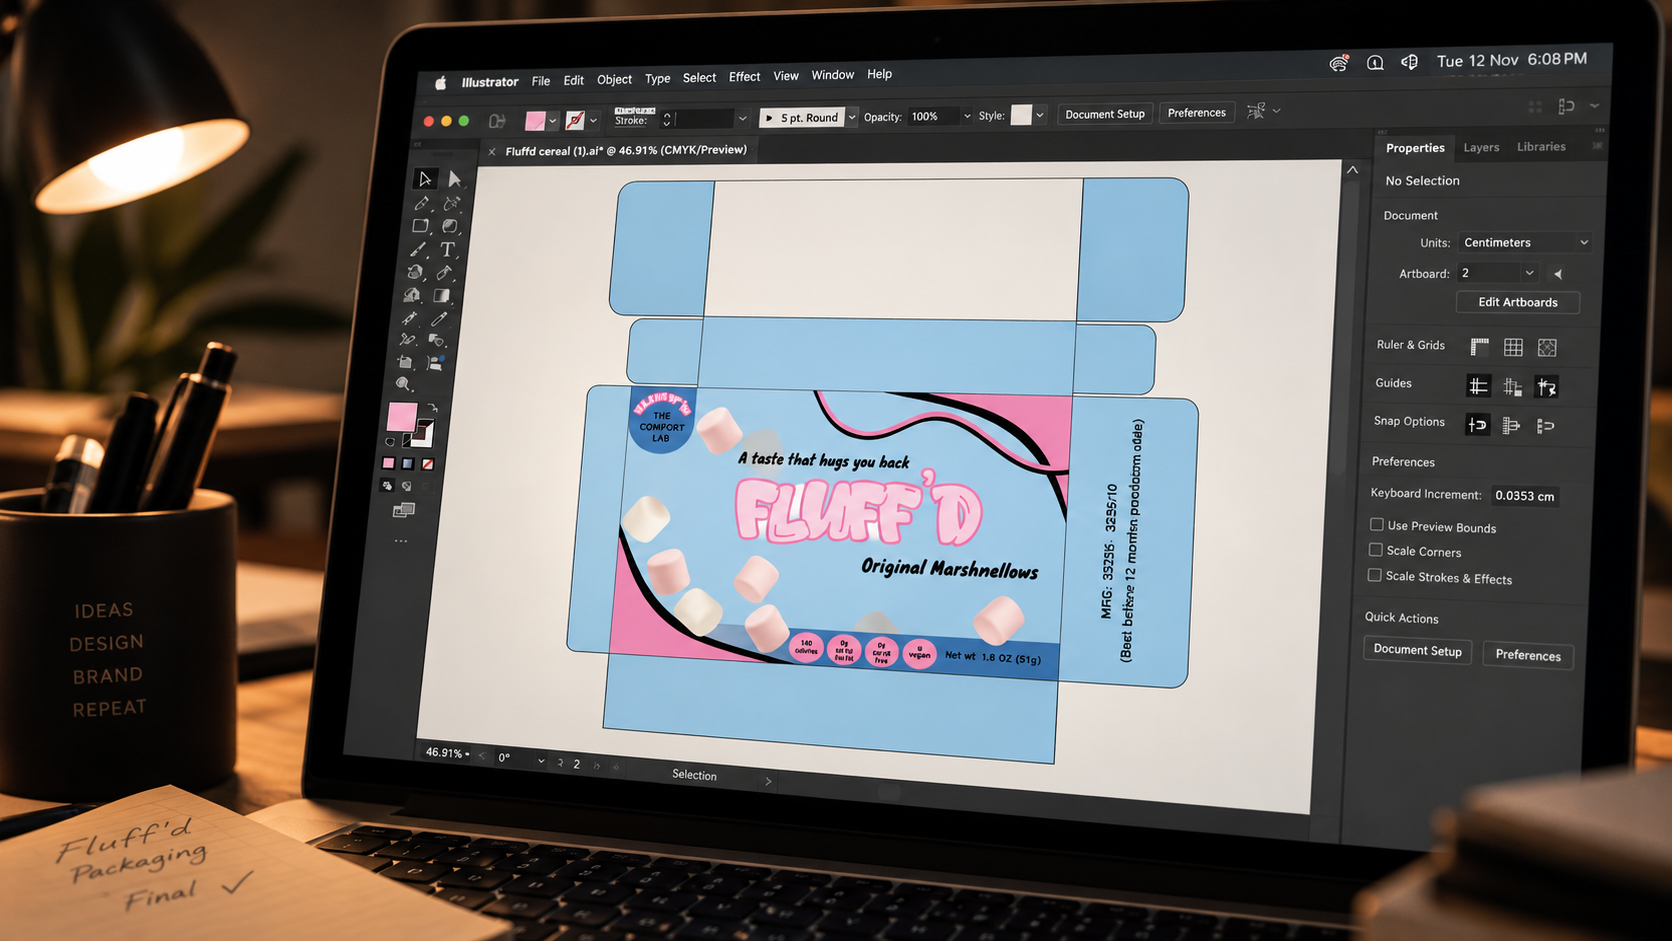Toggle snap to point option

1477,424
